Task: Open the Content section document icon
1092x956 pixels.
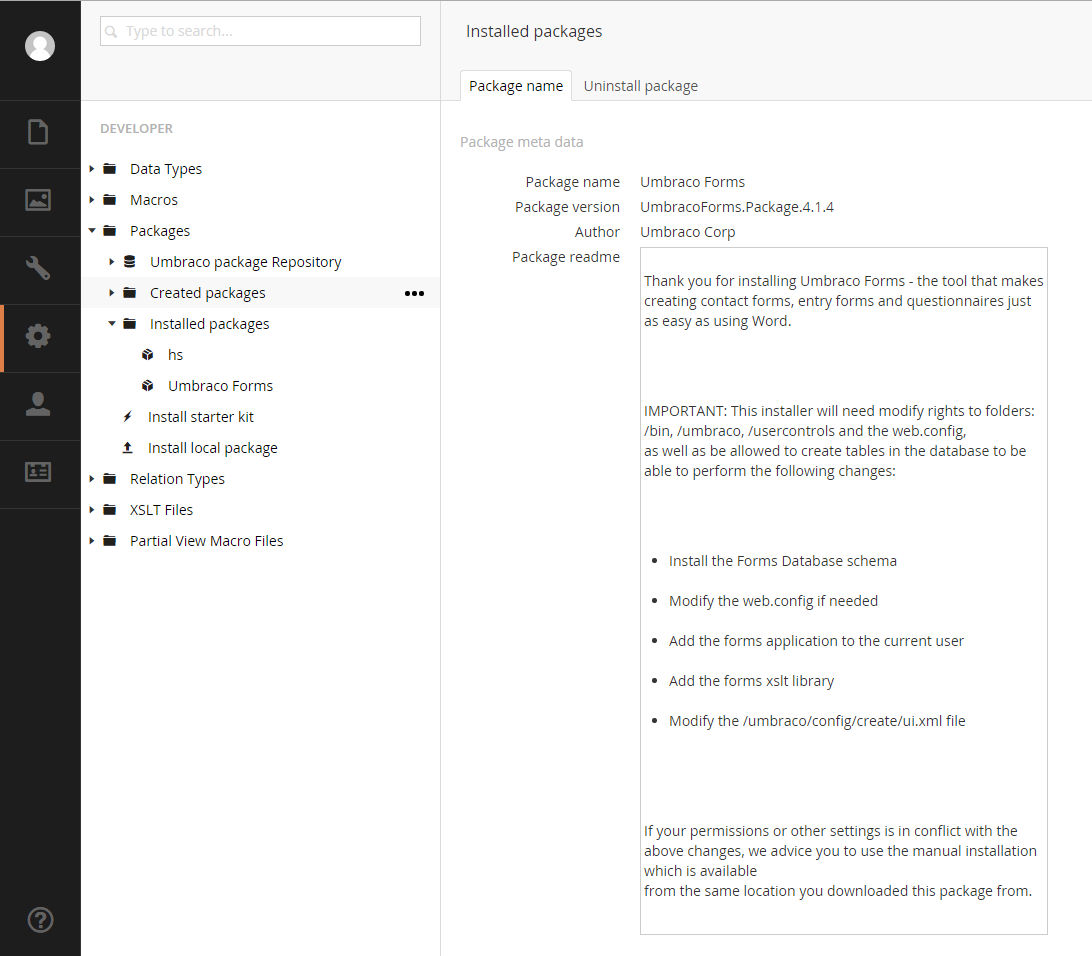Action: [x=38, y=132]
